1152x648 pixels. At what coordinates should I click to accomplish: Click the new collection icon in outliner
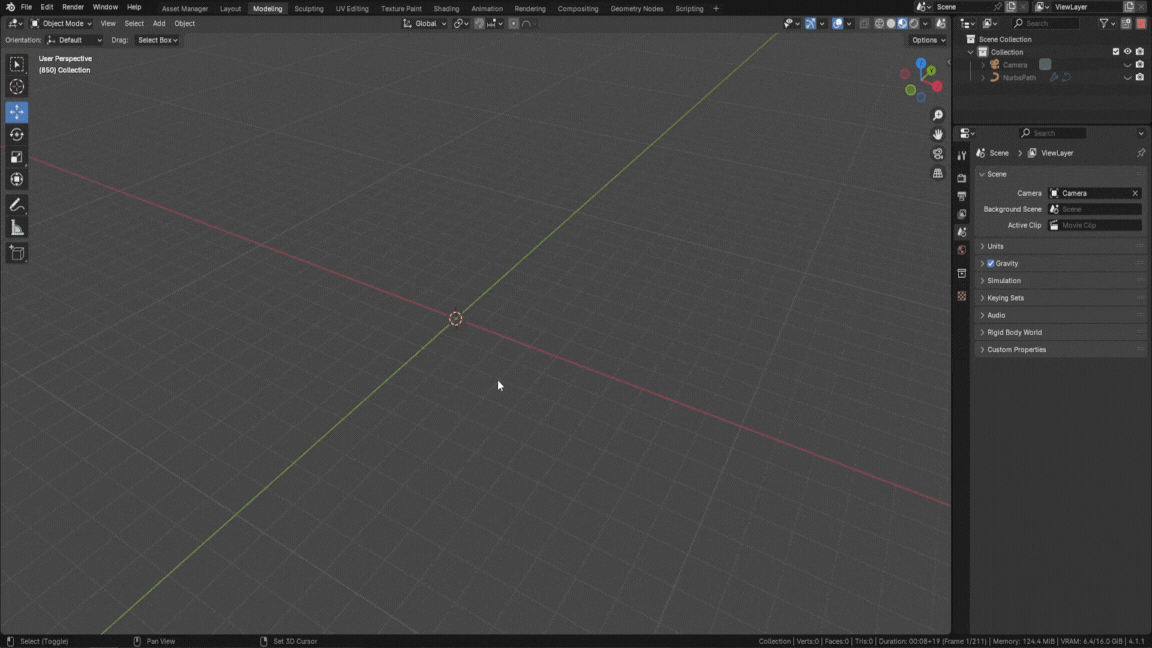(x=1126, y=24)
